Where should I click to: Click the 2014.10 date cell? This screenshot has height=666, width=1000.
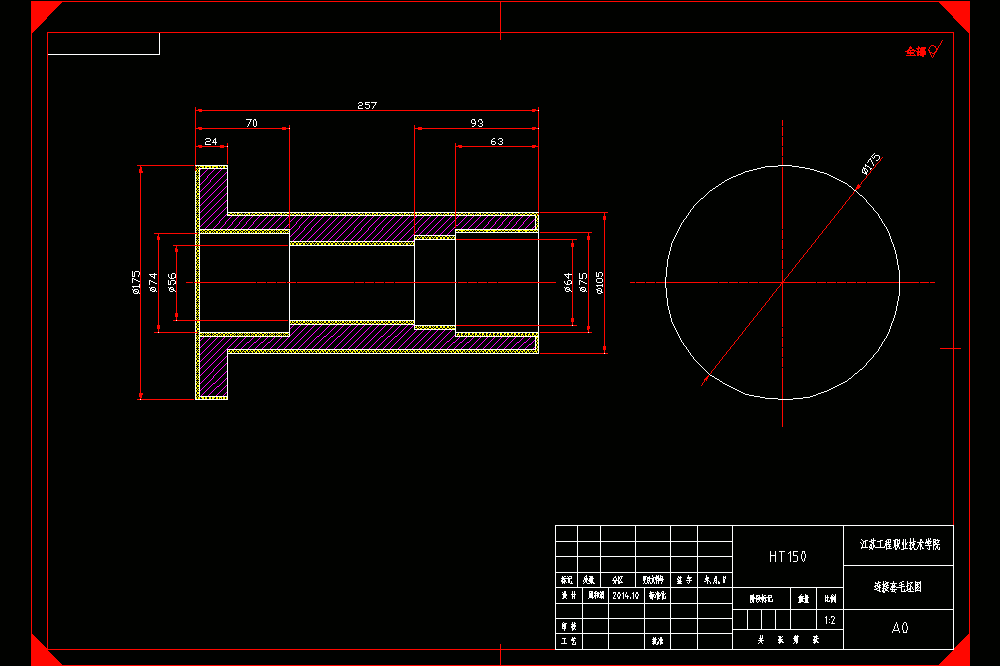pos(626,595)
